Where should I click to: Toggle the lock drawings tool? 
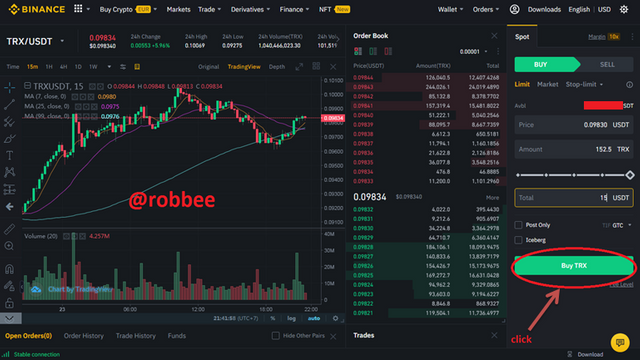coord(9,303)
